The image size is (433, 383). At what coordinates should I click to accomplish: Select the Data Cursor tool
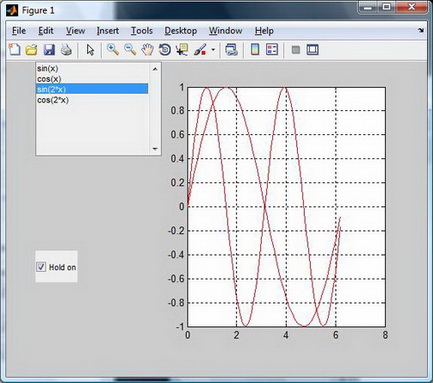click(x=182, y=50)
